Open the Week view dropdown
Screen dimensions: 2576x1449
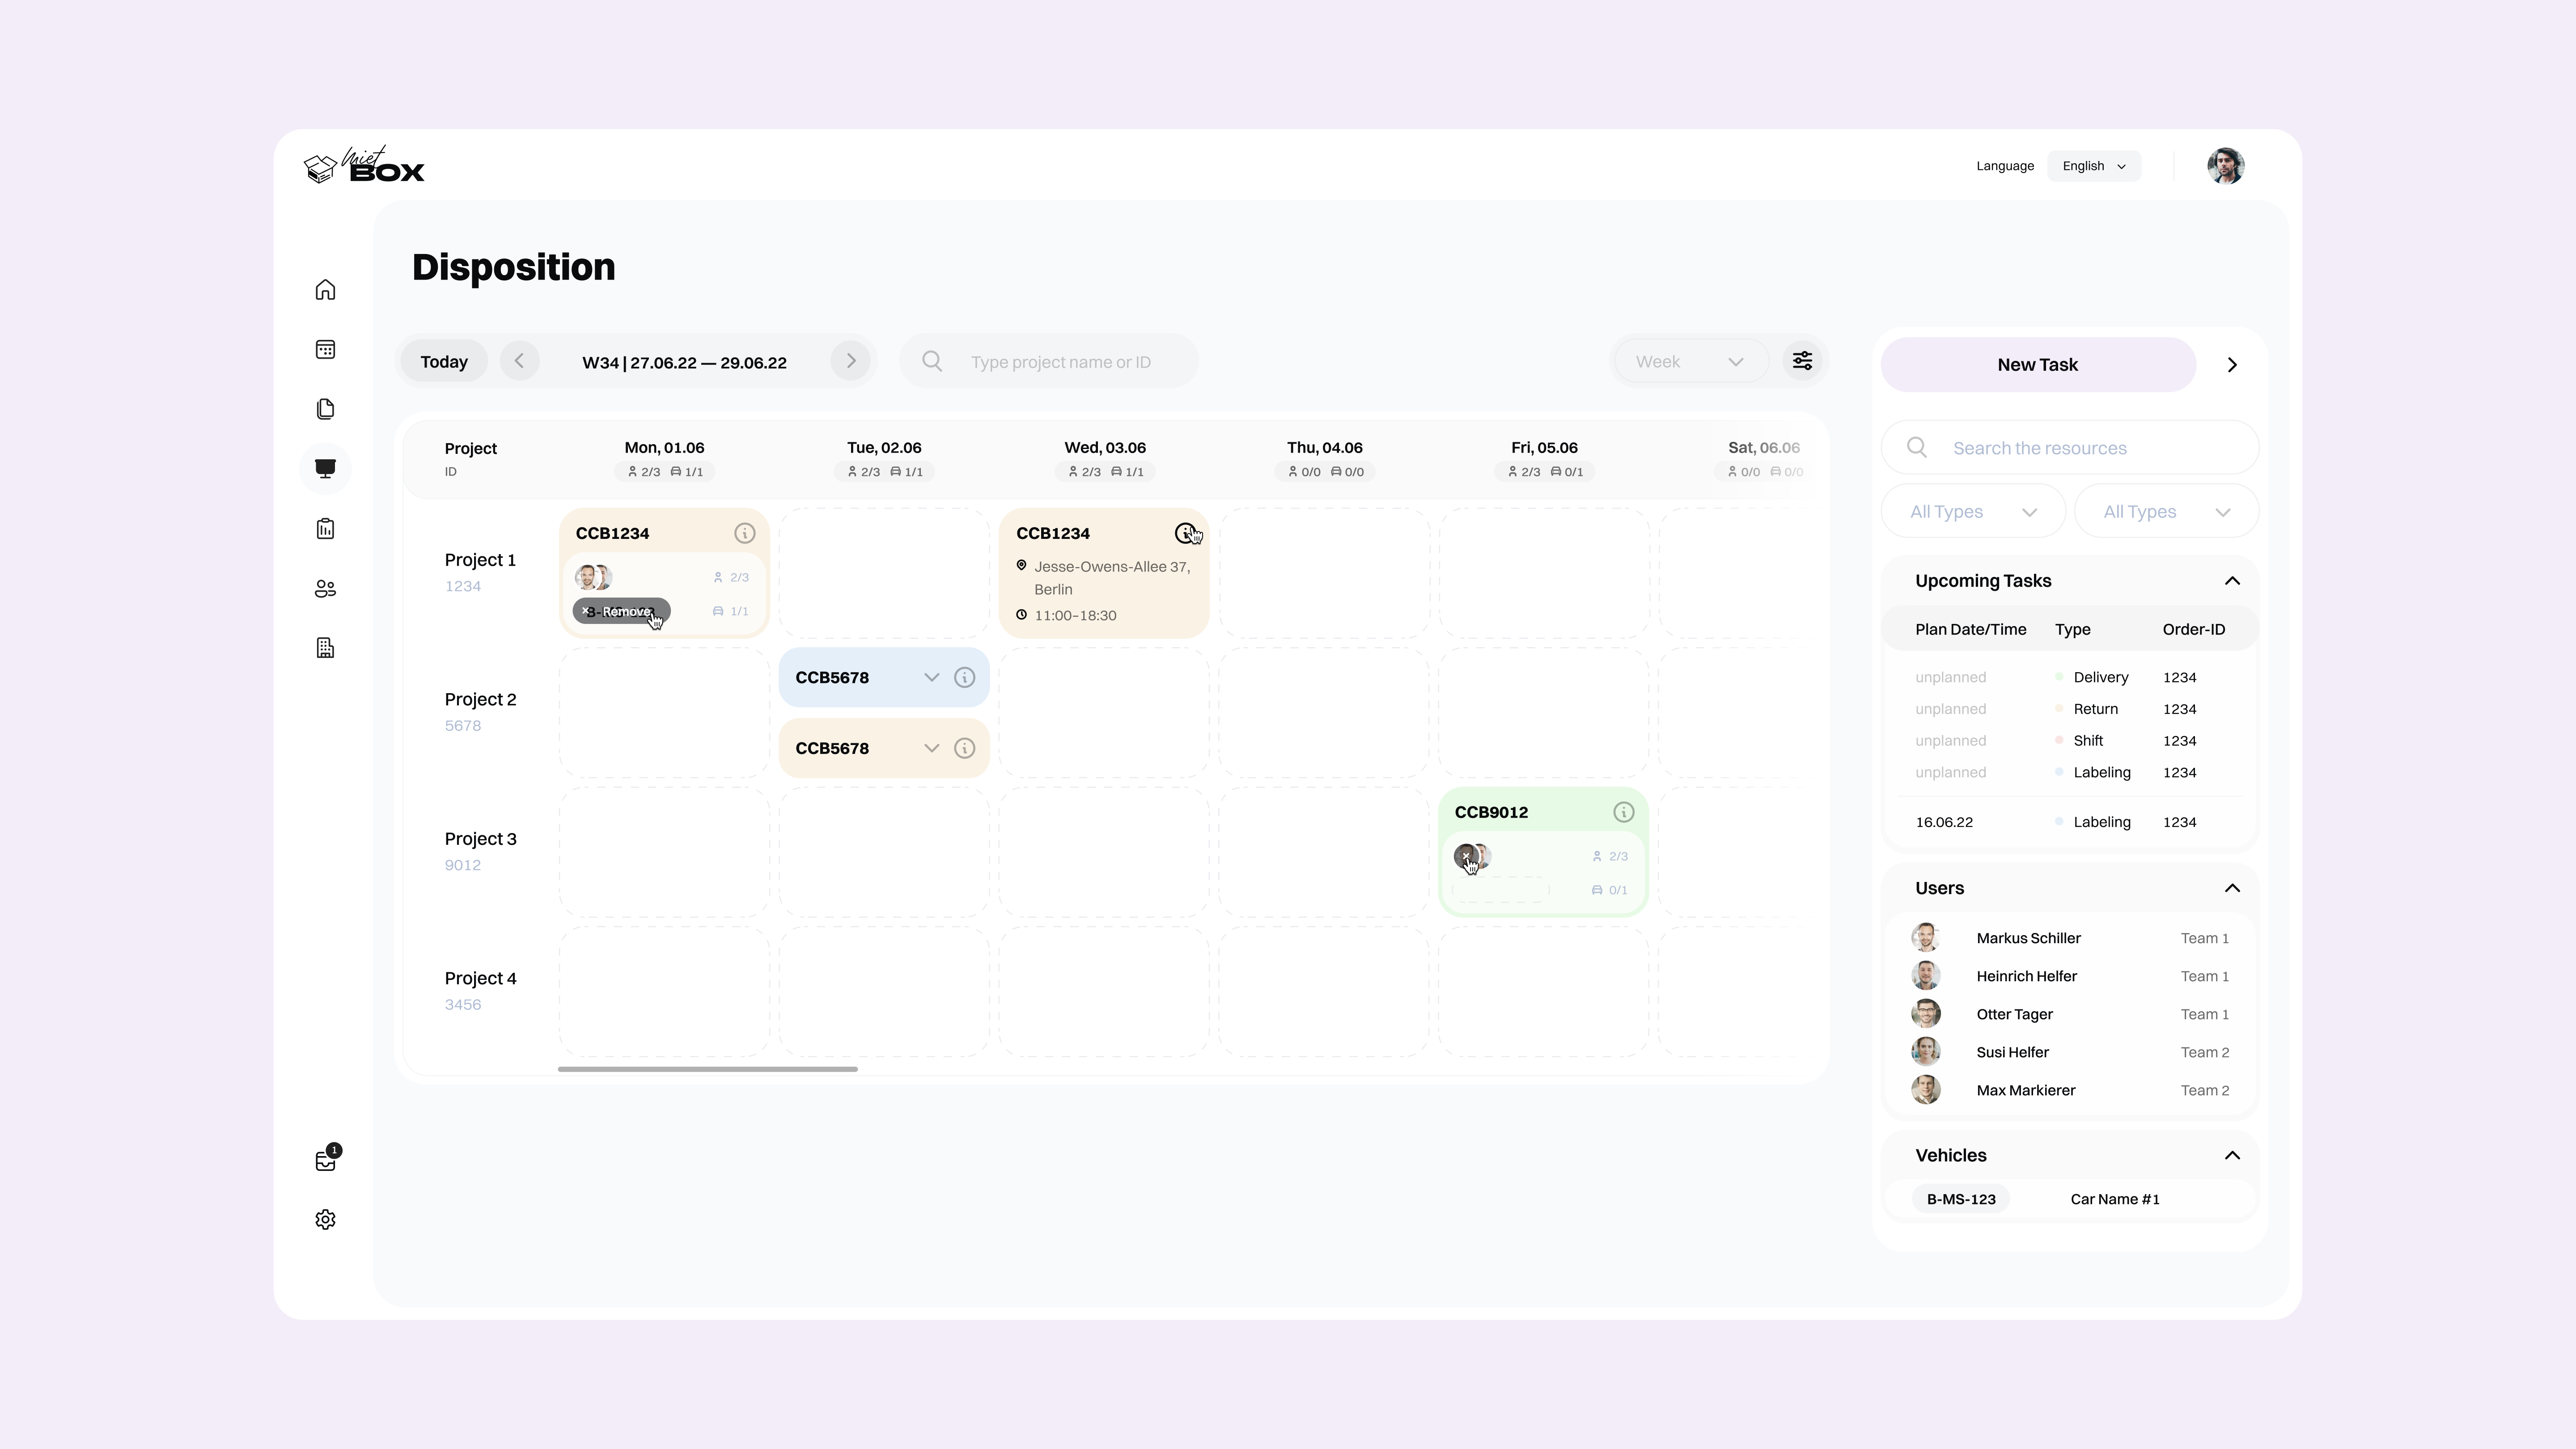pos(1690,361)
